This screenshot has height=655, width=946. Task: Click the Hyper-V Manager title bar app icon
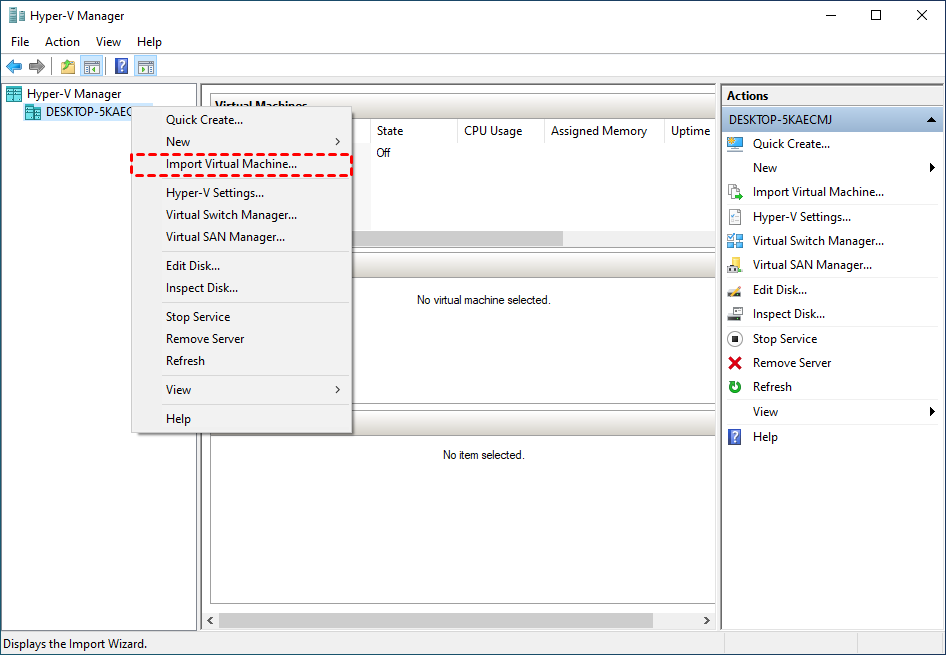pyautogui.click(x=17, y=15)
